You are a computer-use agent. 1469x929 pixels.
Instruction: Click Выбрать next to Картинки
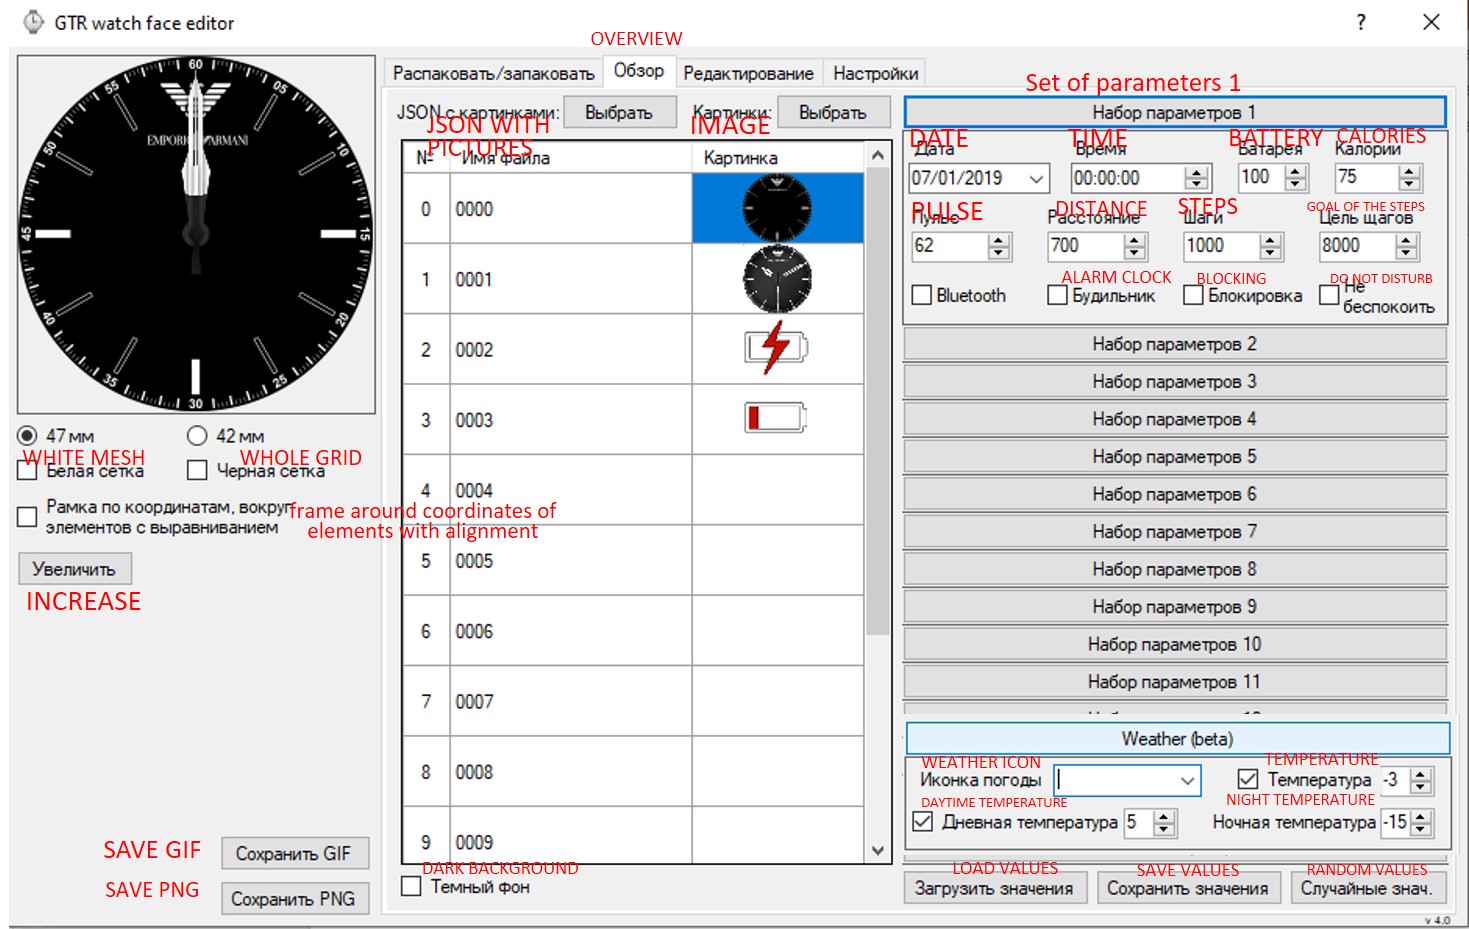[833, 113]
